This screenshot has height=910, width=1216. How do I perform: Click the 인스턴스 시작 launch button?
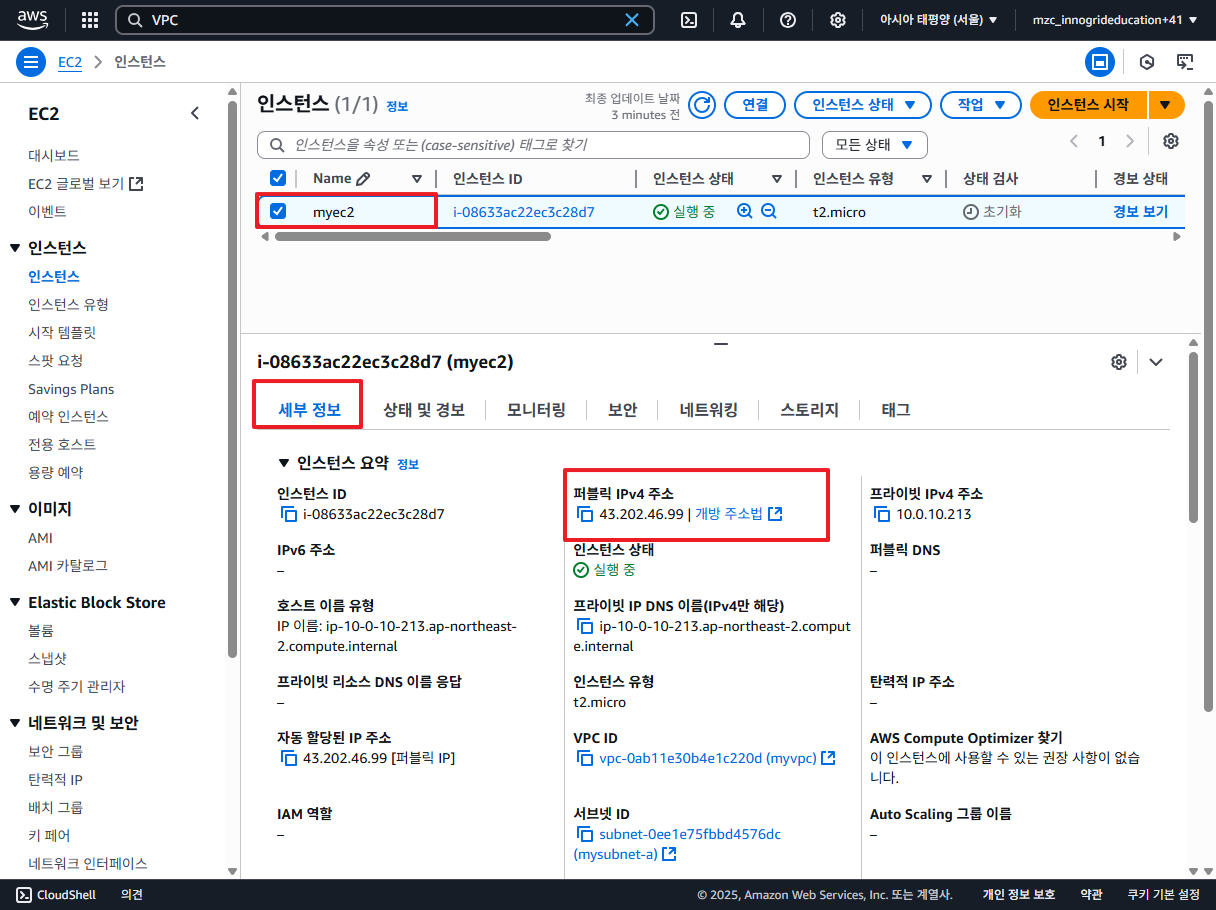(1088, 105)
